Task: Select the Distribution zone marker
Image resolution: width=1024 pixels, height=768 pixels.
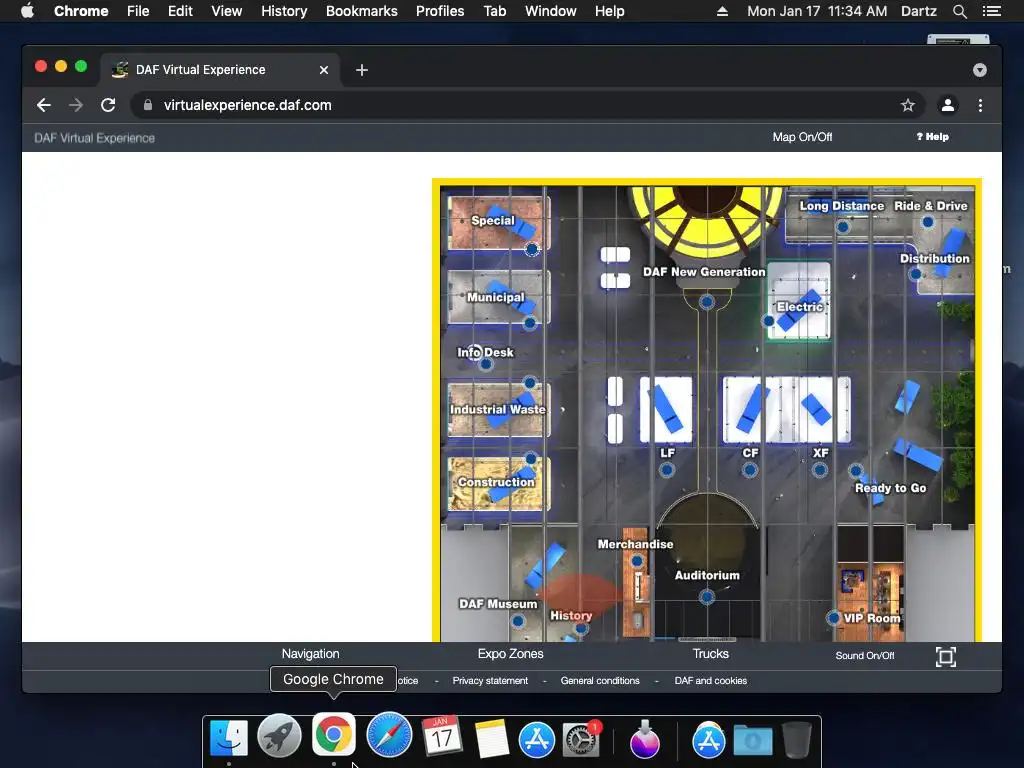Action: (916, 274)
